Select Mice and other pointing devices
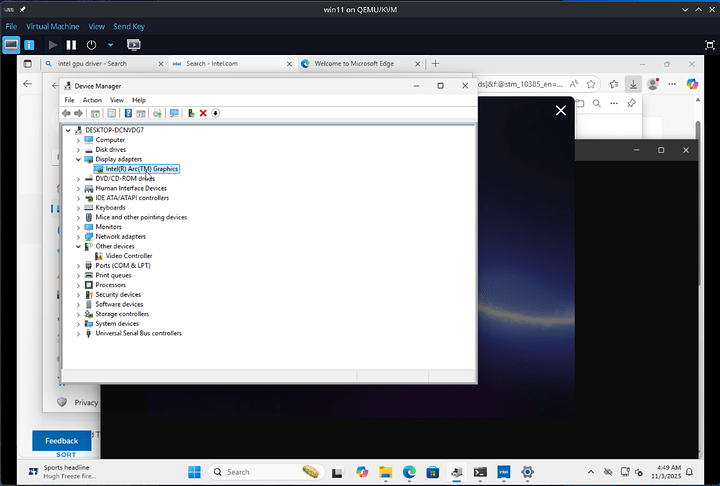Screen dimensions: 720x486 click(x=136, y=217)
